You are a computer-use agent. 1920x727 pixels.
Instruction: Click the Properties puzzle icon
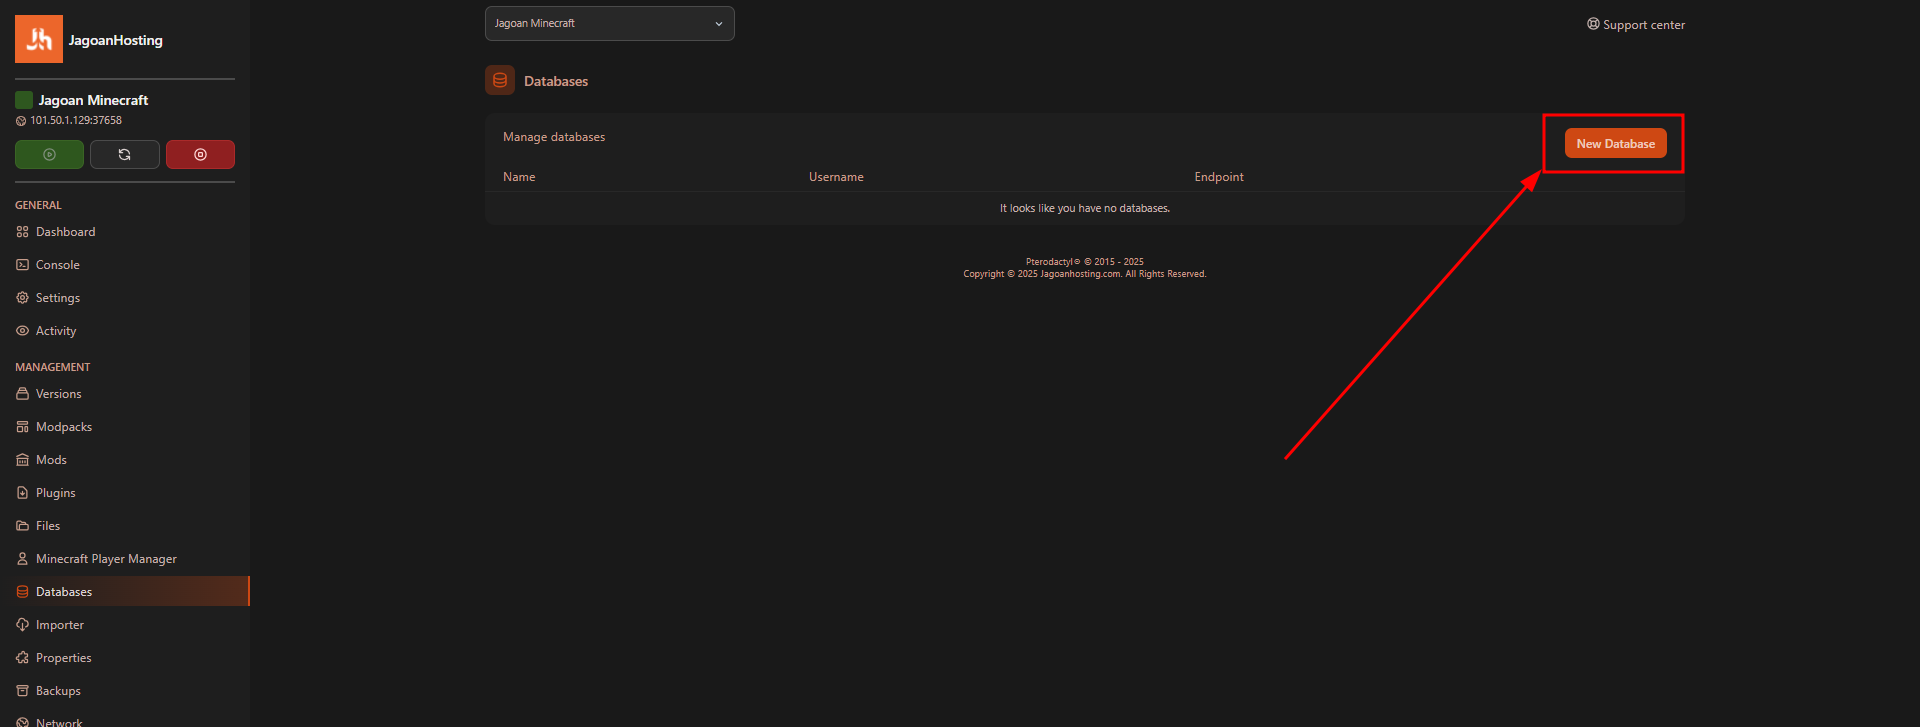point(22,658)
